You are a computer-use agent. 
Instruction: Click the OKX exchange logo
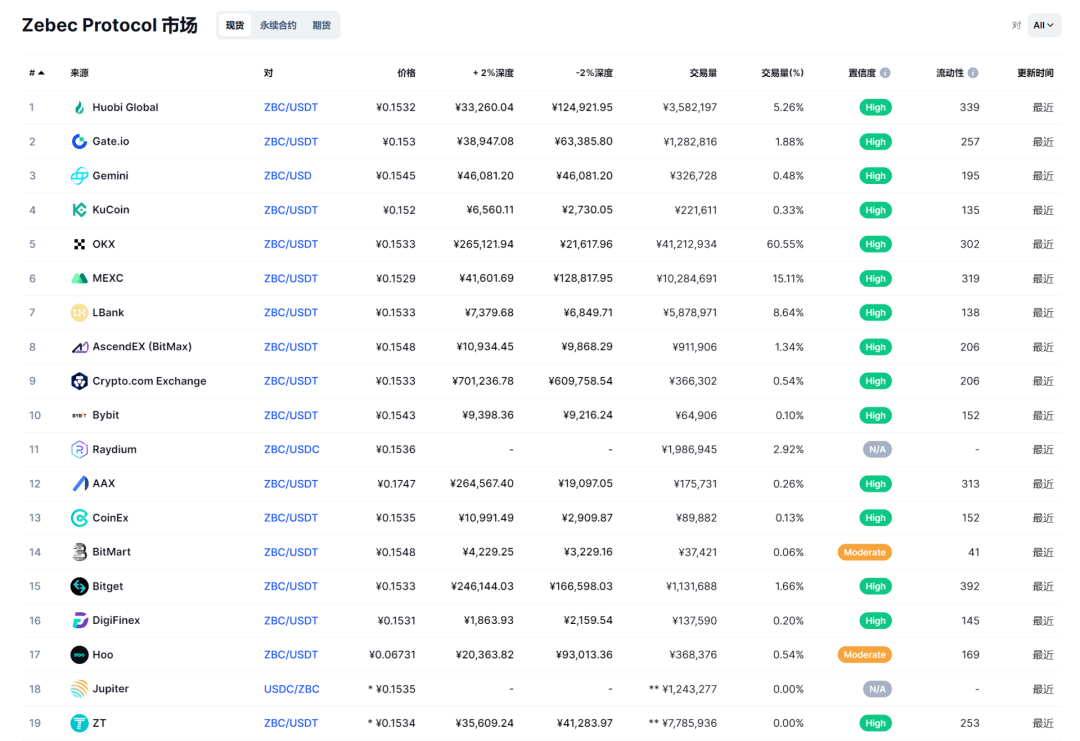79,244
